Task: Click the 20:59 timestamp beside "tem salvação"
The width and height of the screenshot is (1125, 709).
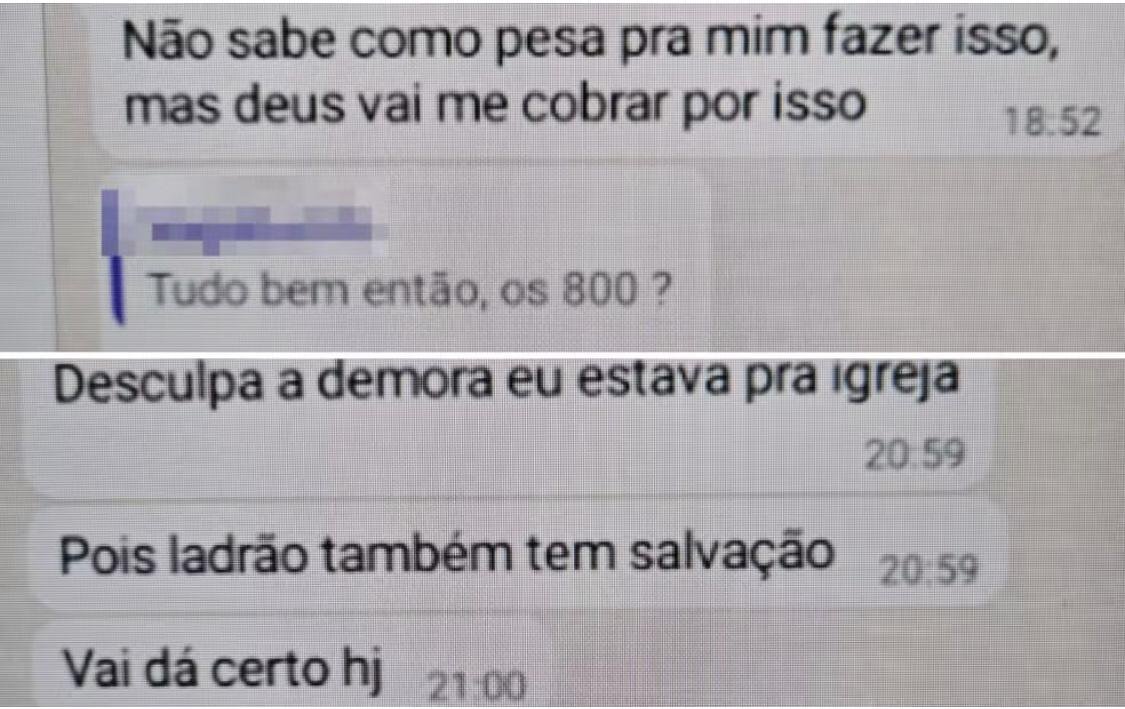Action: [928, 571]
